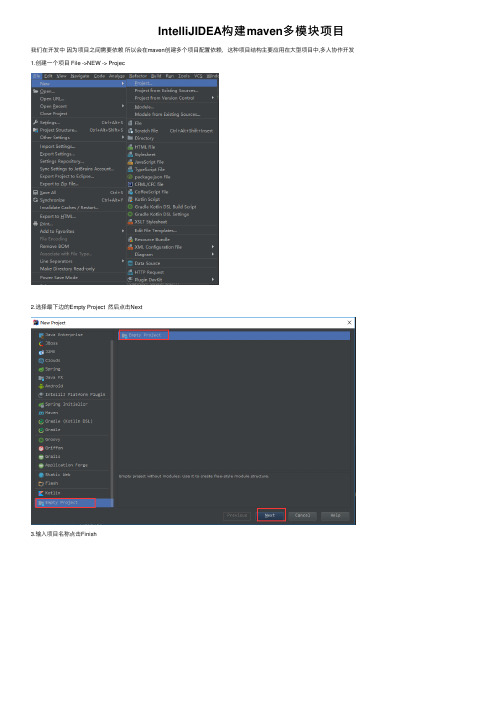The width and height of the screenshot is (504, 713).
Task: Select IntelliJ Platform Plugin in project type list
Action: [74, 395]
